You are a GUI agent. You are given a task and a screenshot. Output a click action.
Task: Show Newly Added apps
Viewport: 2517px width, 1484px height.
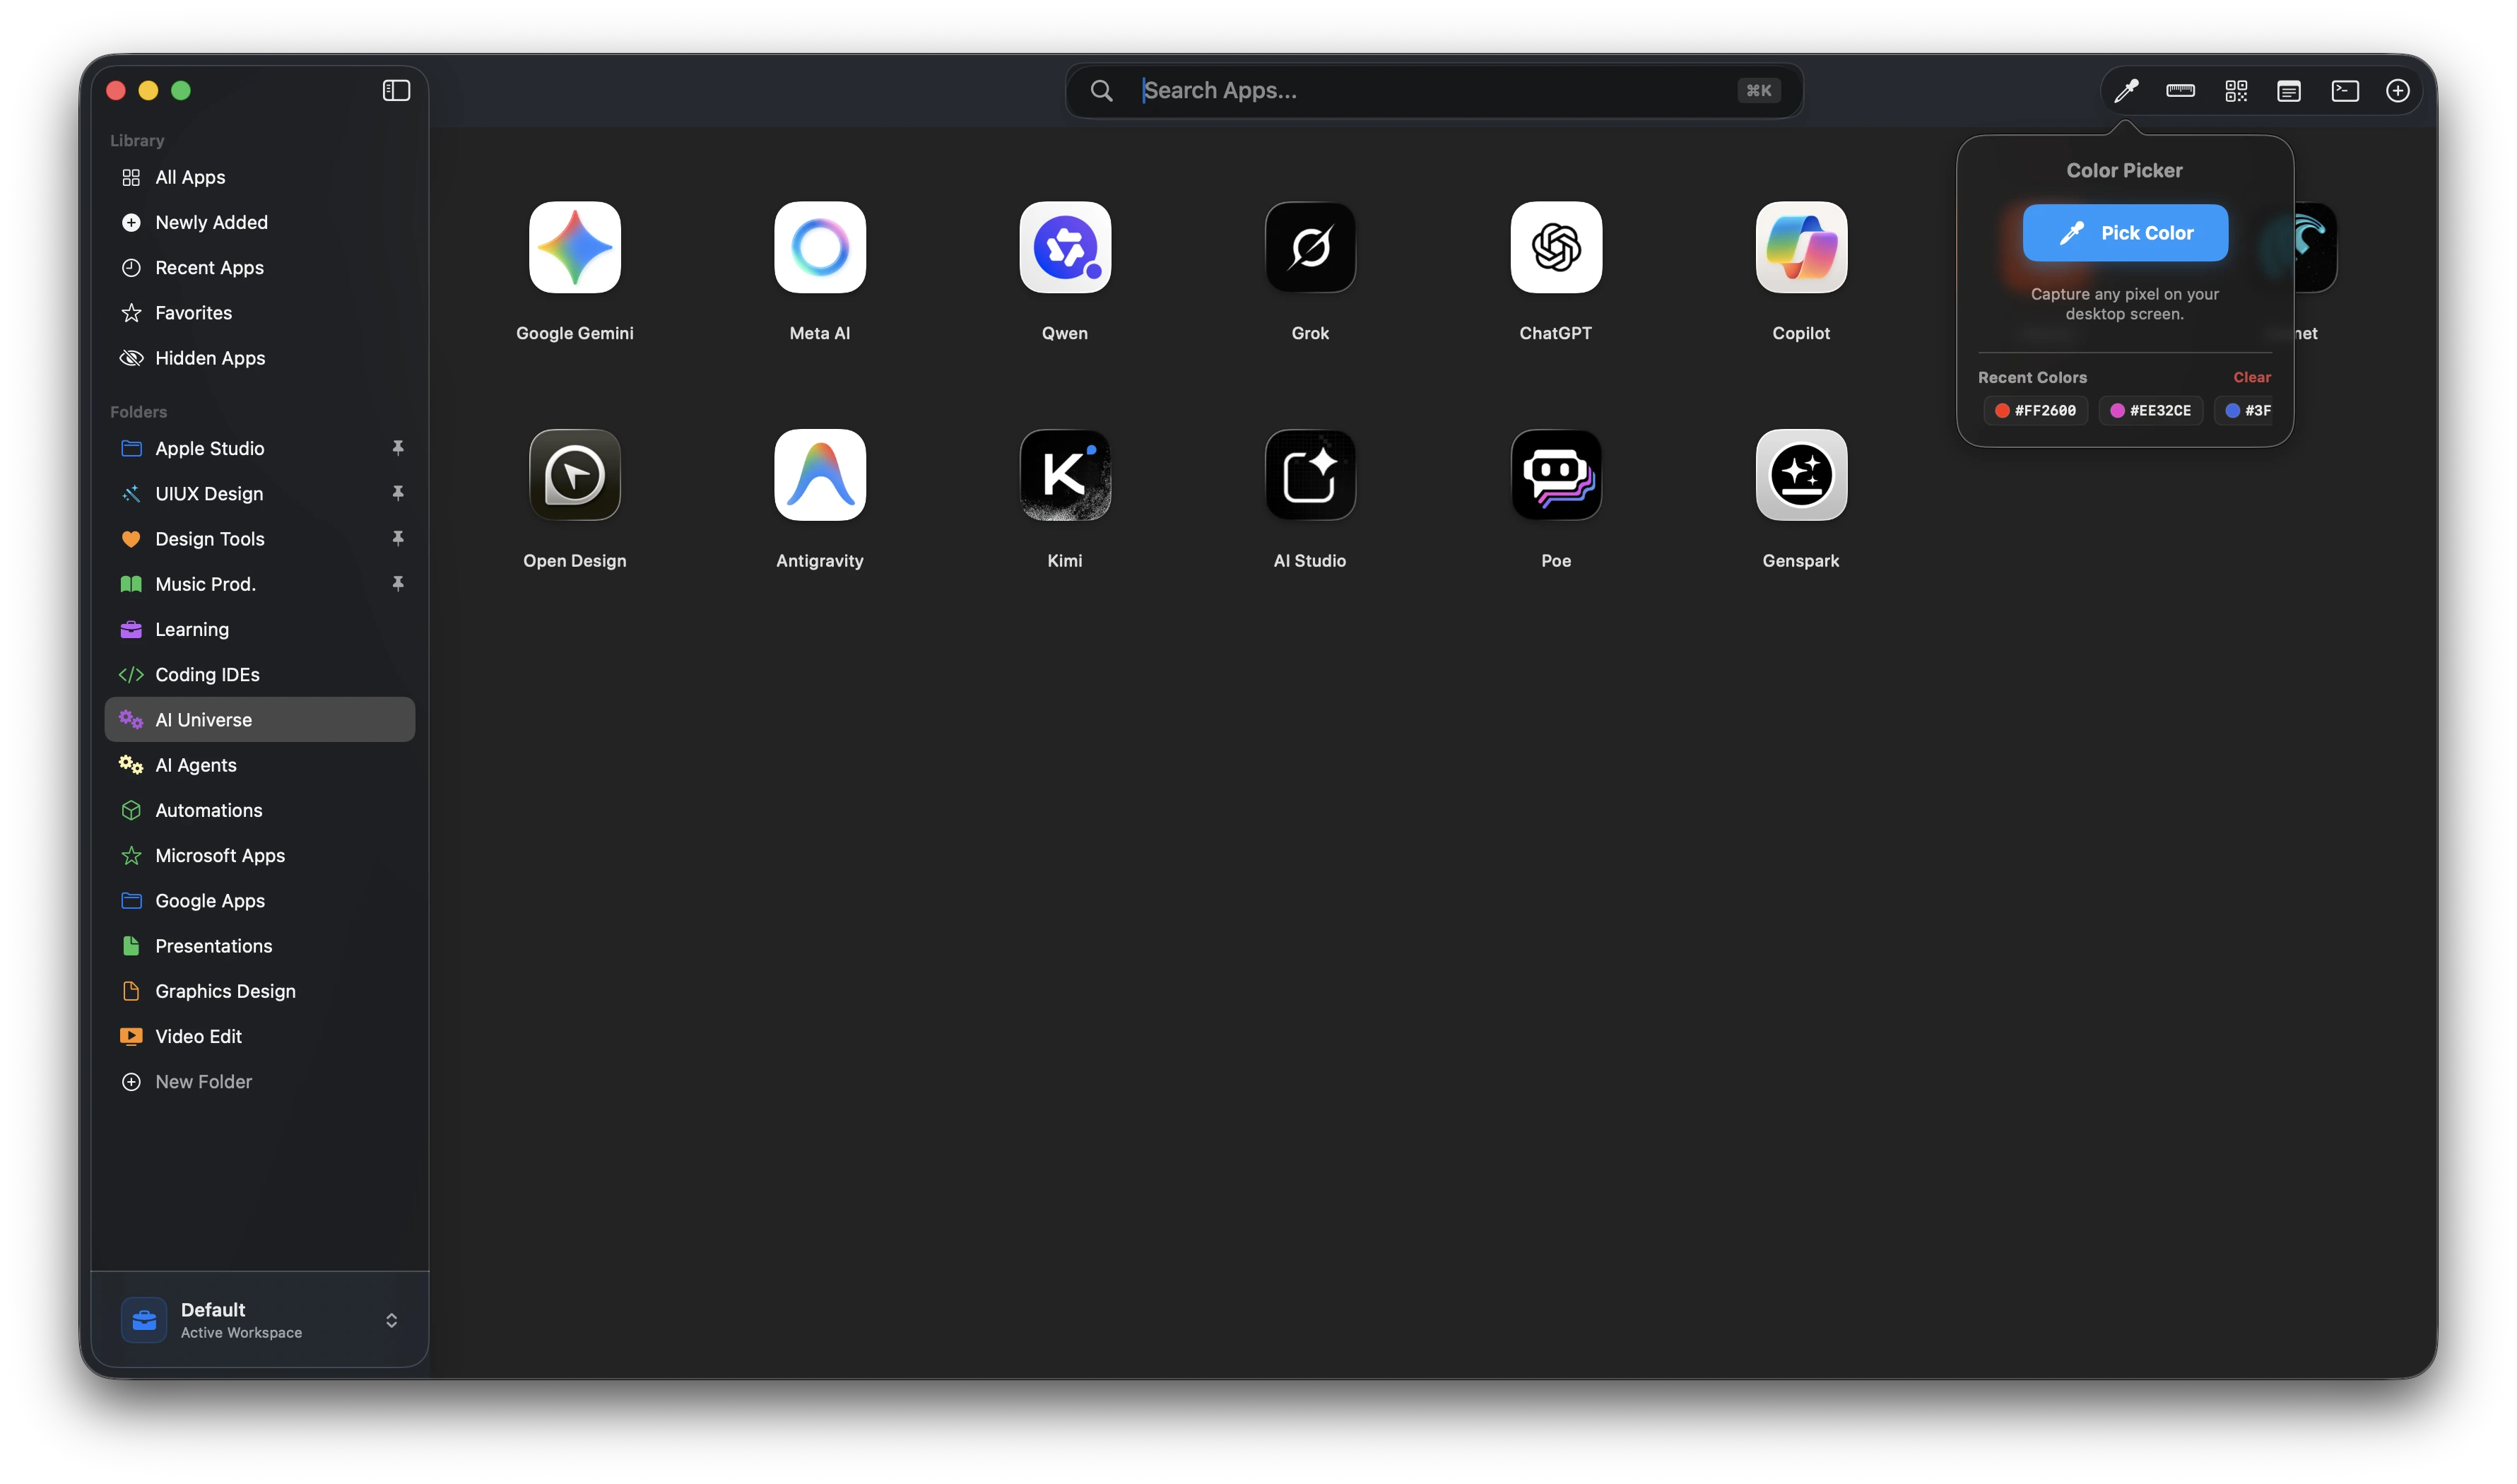point(260,222)
